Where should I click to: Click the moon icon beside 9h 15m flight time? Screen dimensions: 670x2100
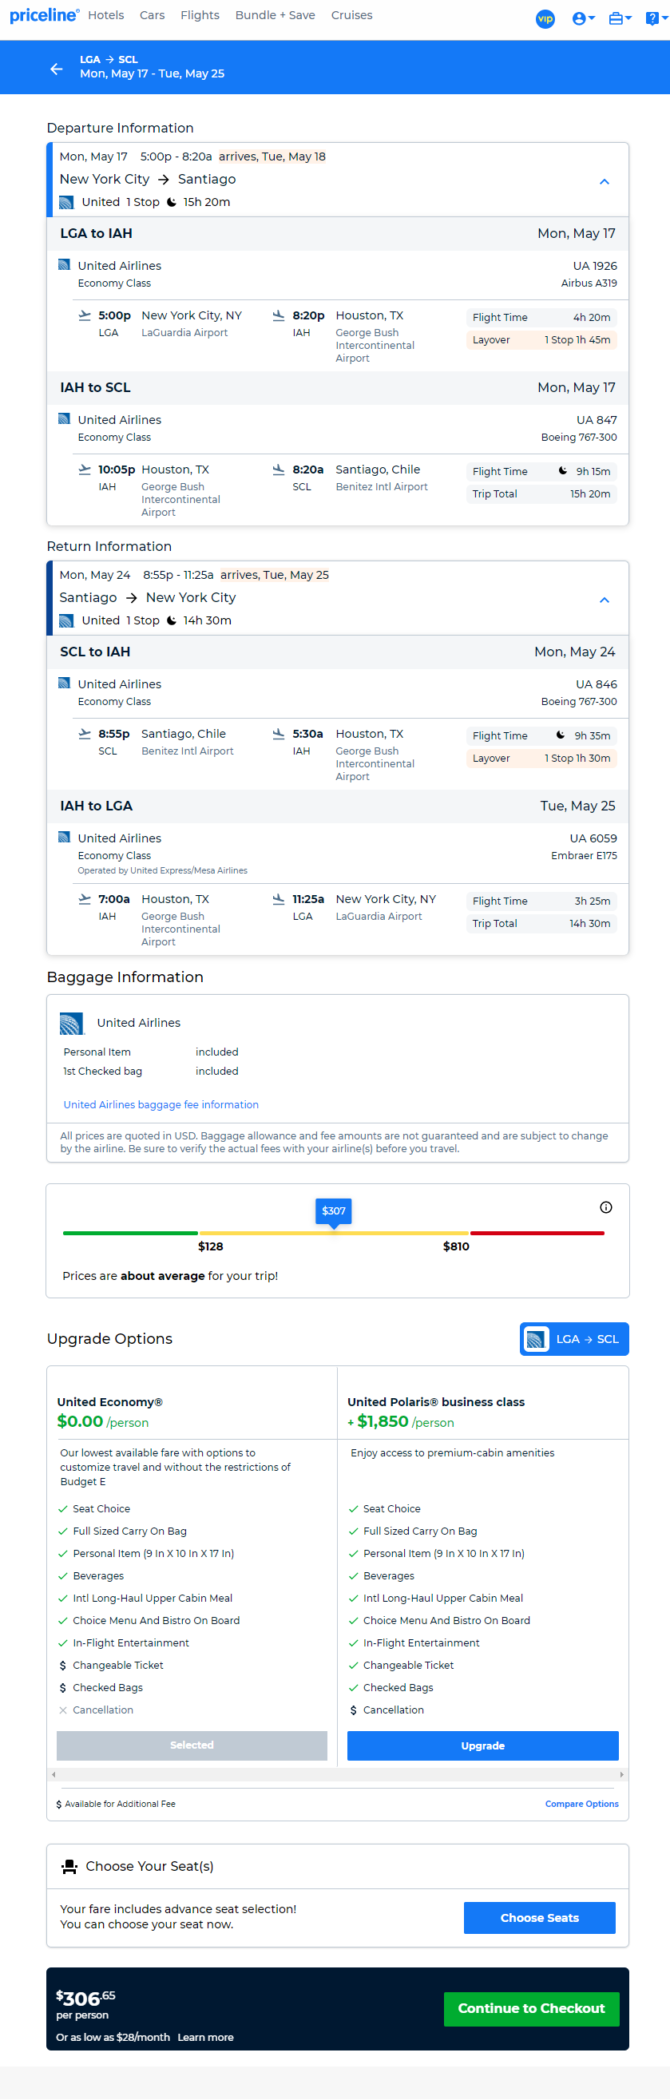click(x=562, y=471)
